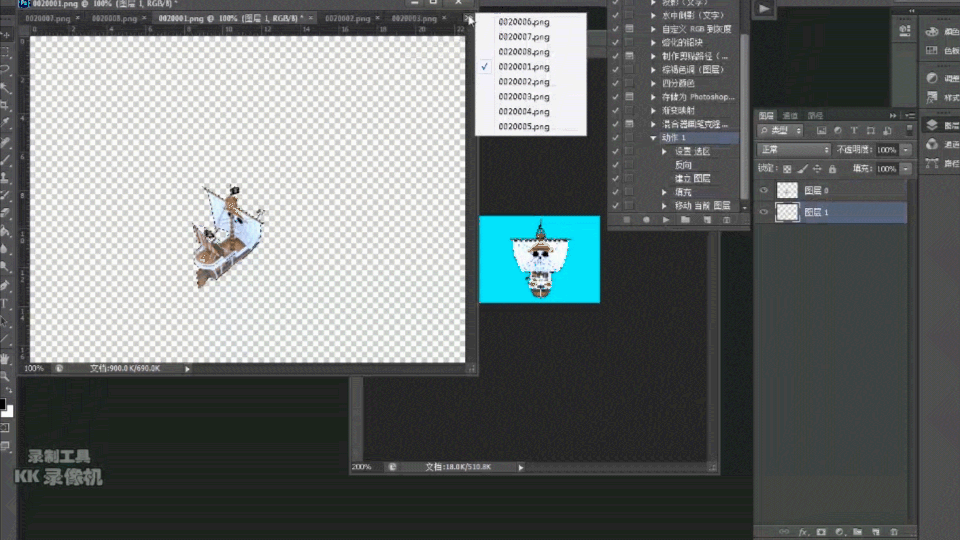Lock image pixels with the brush lock icon
The image size is (960, 540).
click(x=802, y=169)
